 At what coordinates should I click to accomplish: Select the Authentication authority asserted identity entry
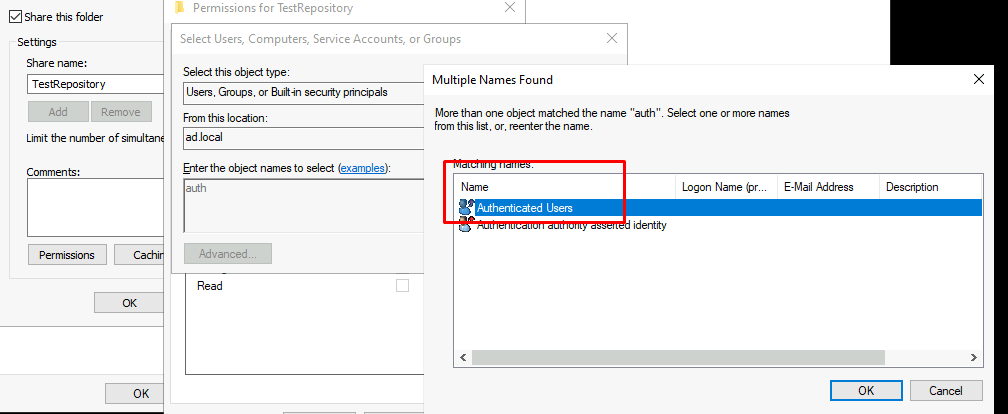pos(570,225)
